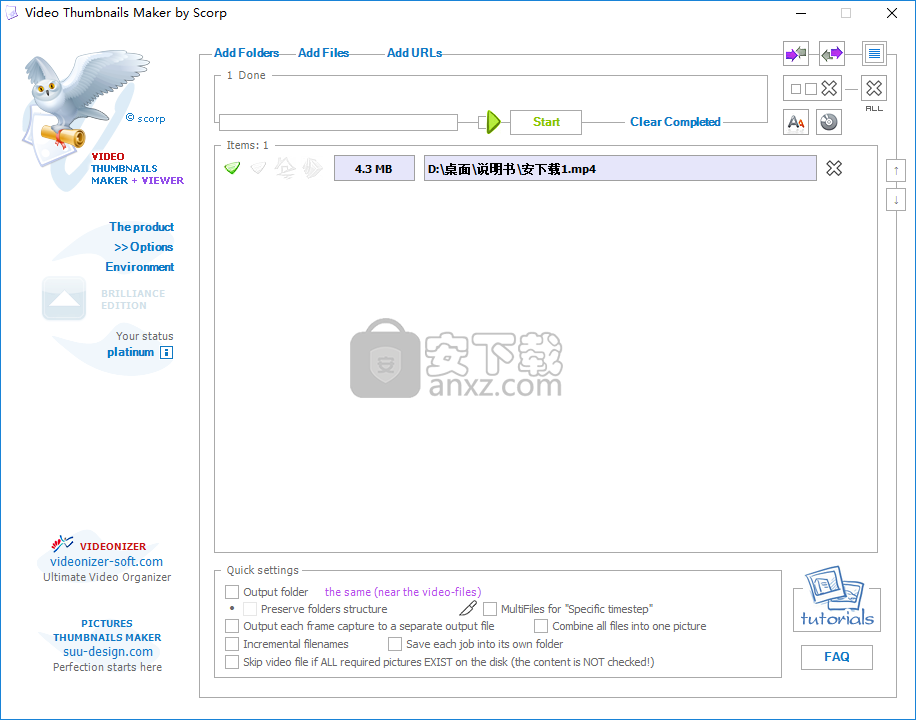Open the Environment section
The width and height of the screenshot is (916, 720).
(x=140, y=266)
